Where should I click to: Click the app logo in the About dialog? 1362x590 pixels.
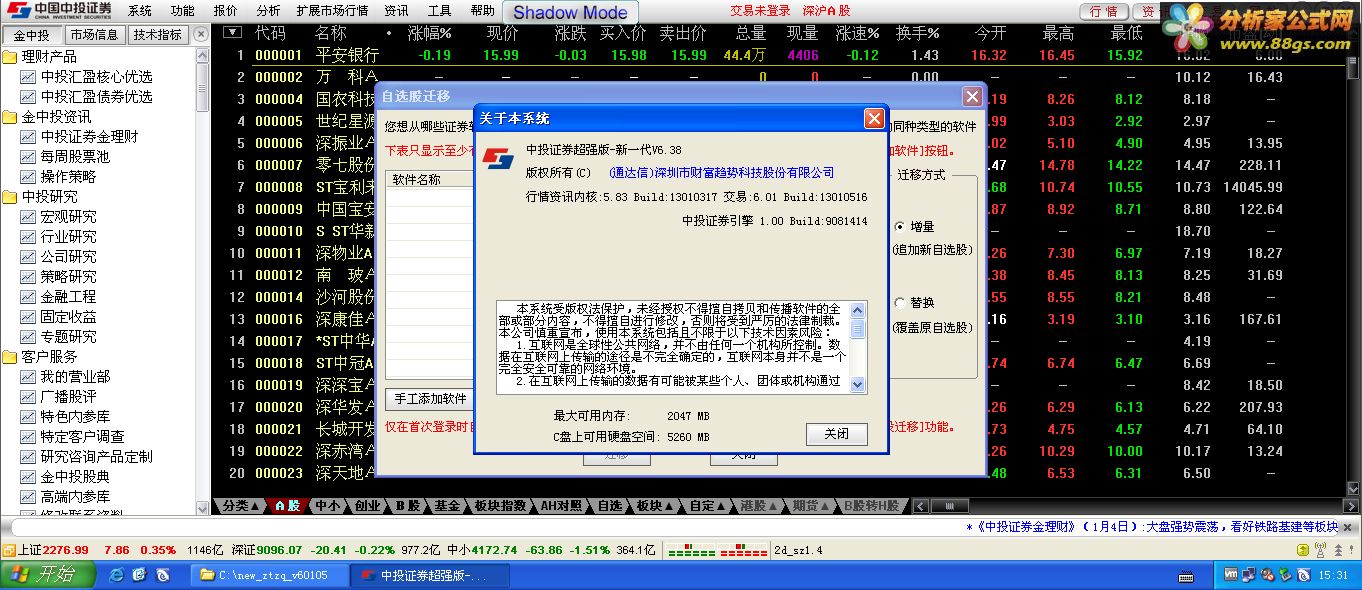coord(497,158)
